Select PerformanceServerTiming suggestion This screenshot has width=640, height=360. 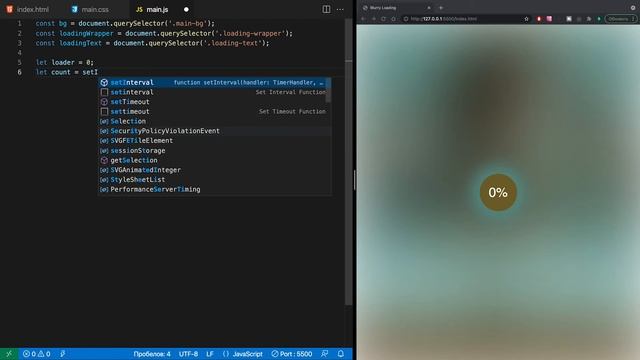click(215, 189)
